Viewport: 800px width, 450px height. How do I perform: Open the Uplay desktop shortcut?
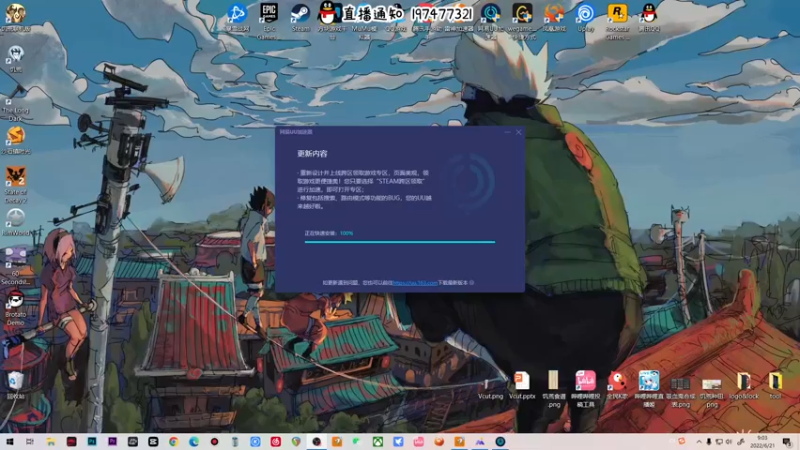(x=586, y=17)
